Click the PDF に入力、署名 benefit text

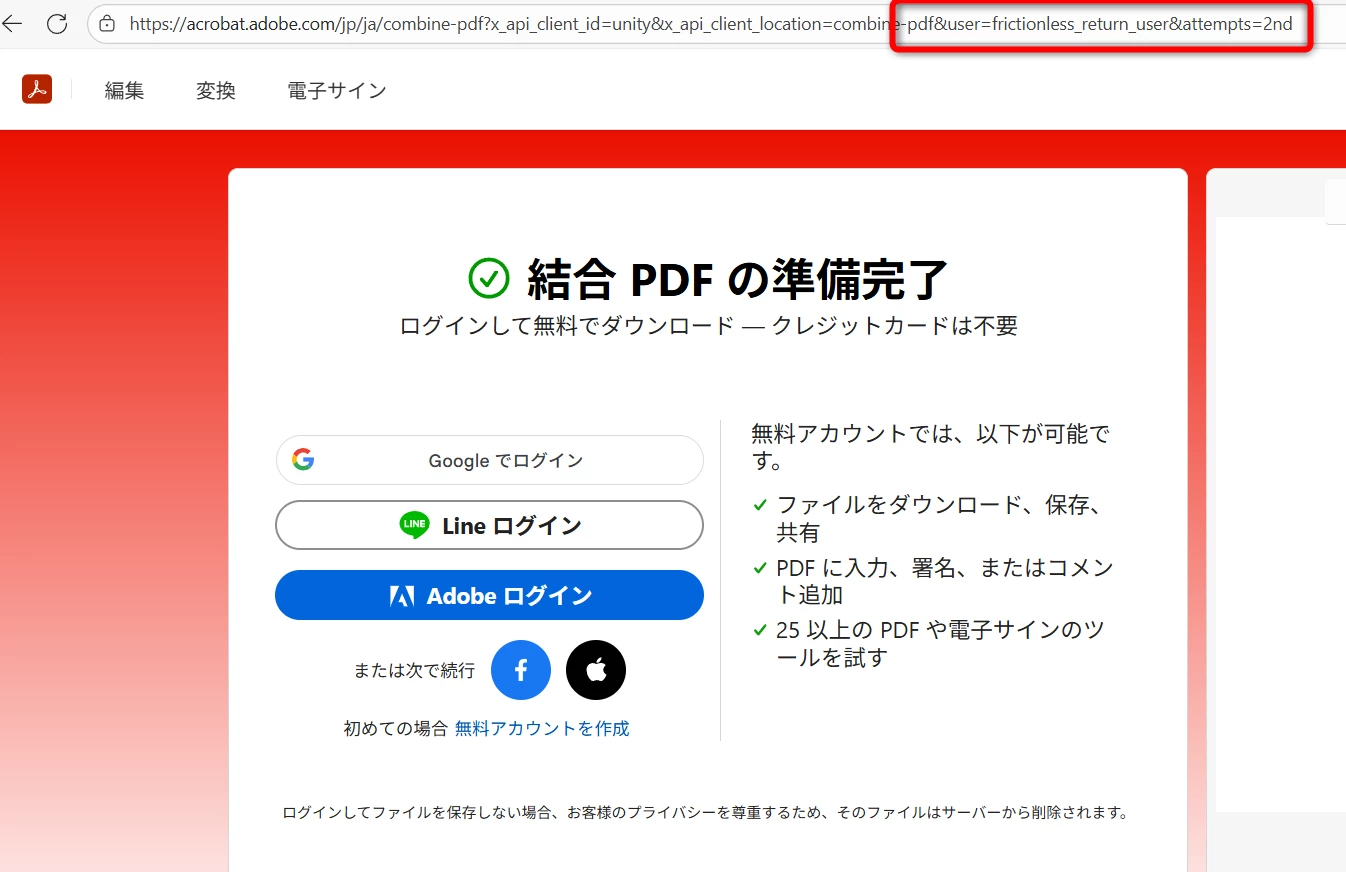click(945, 581)
